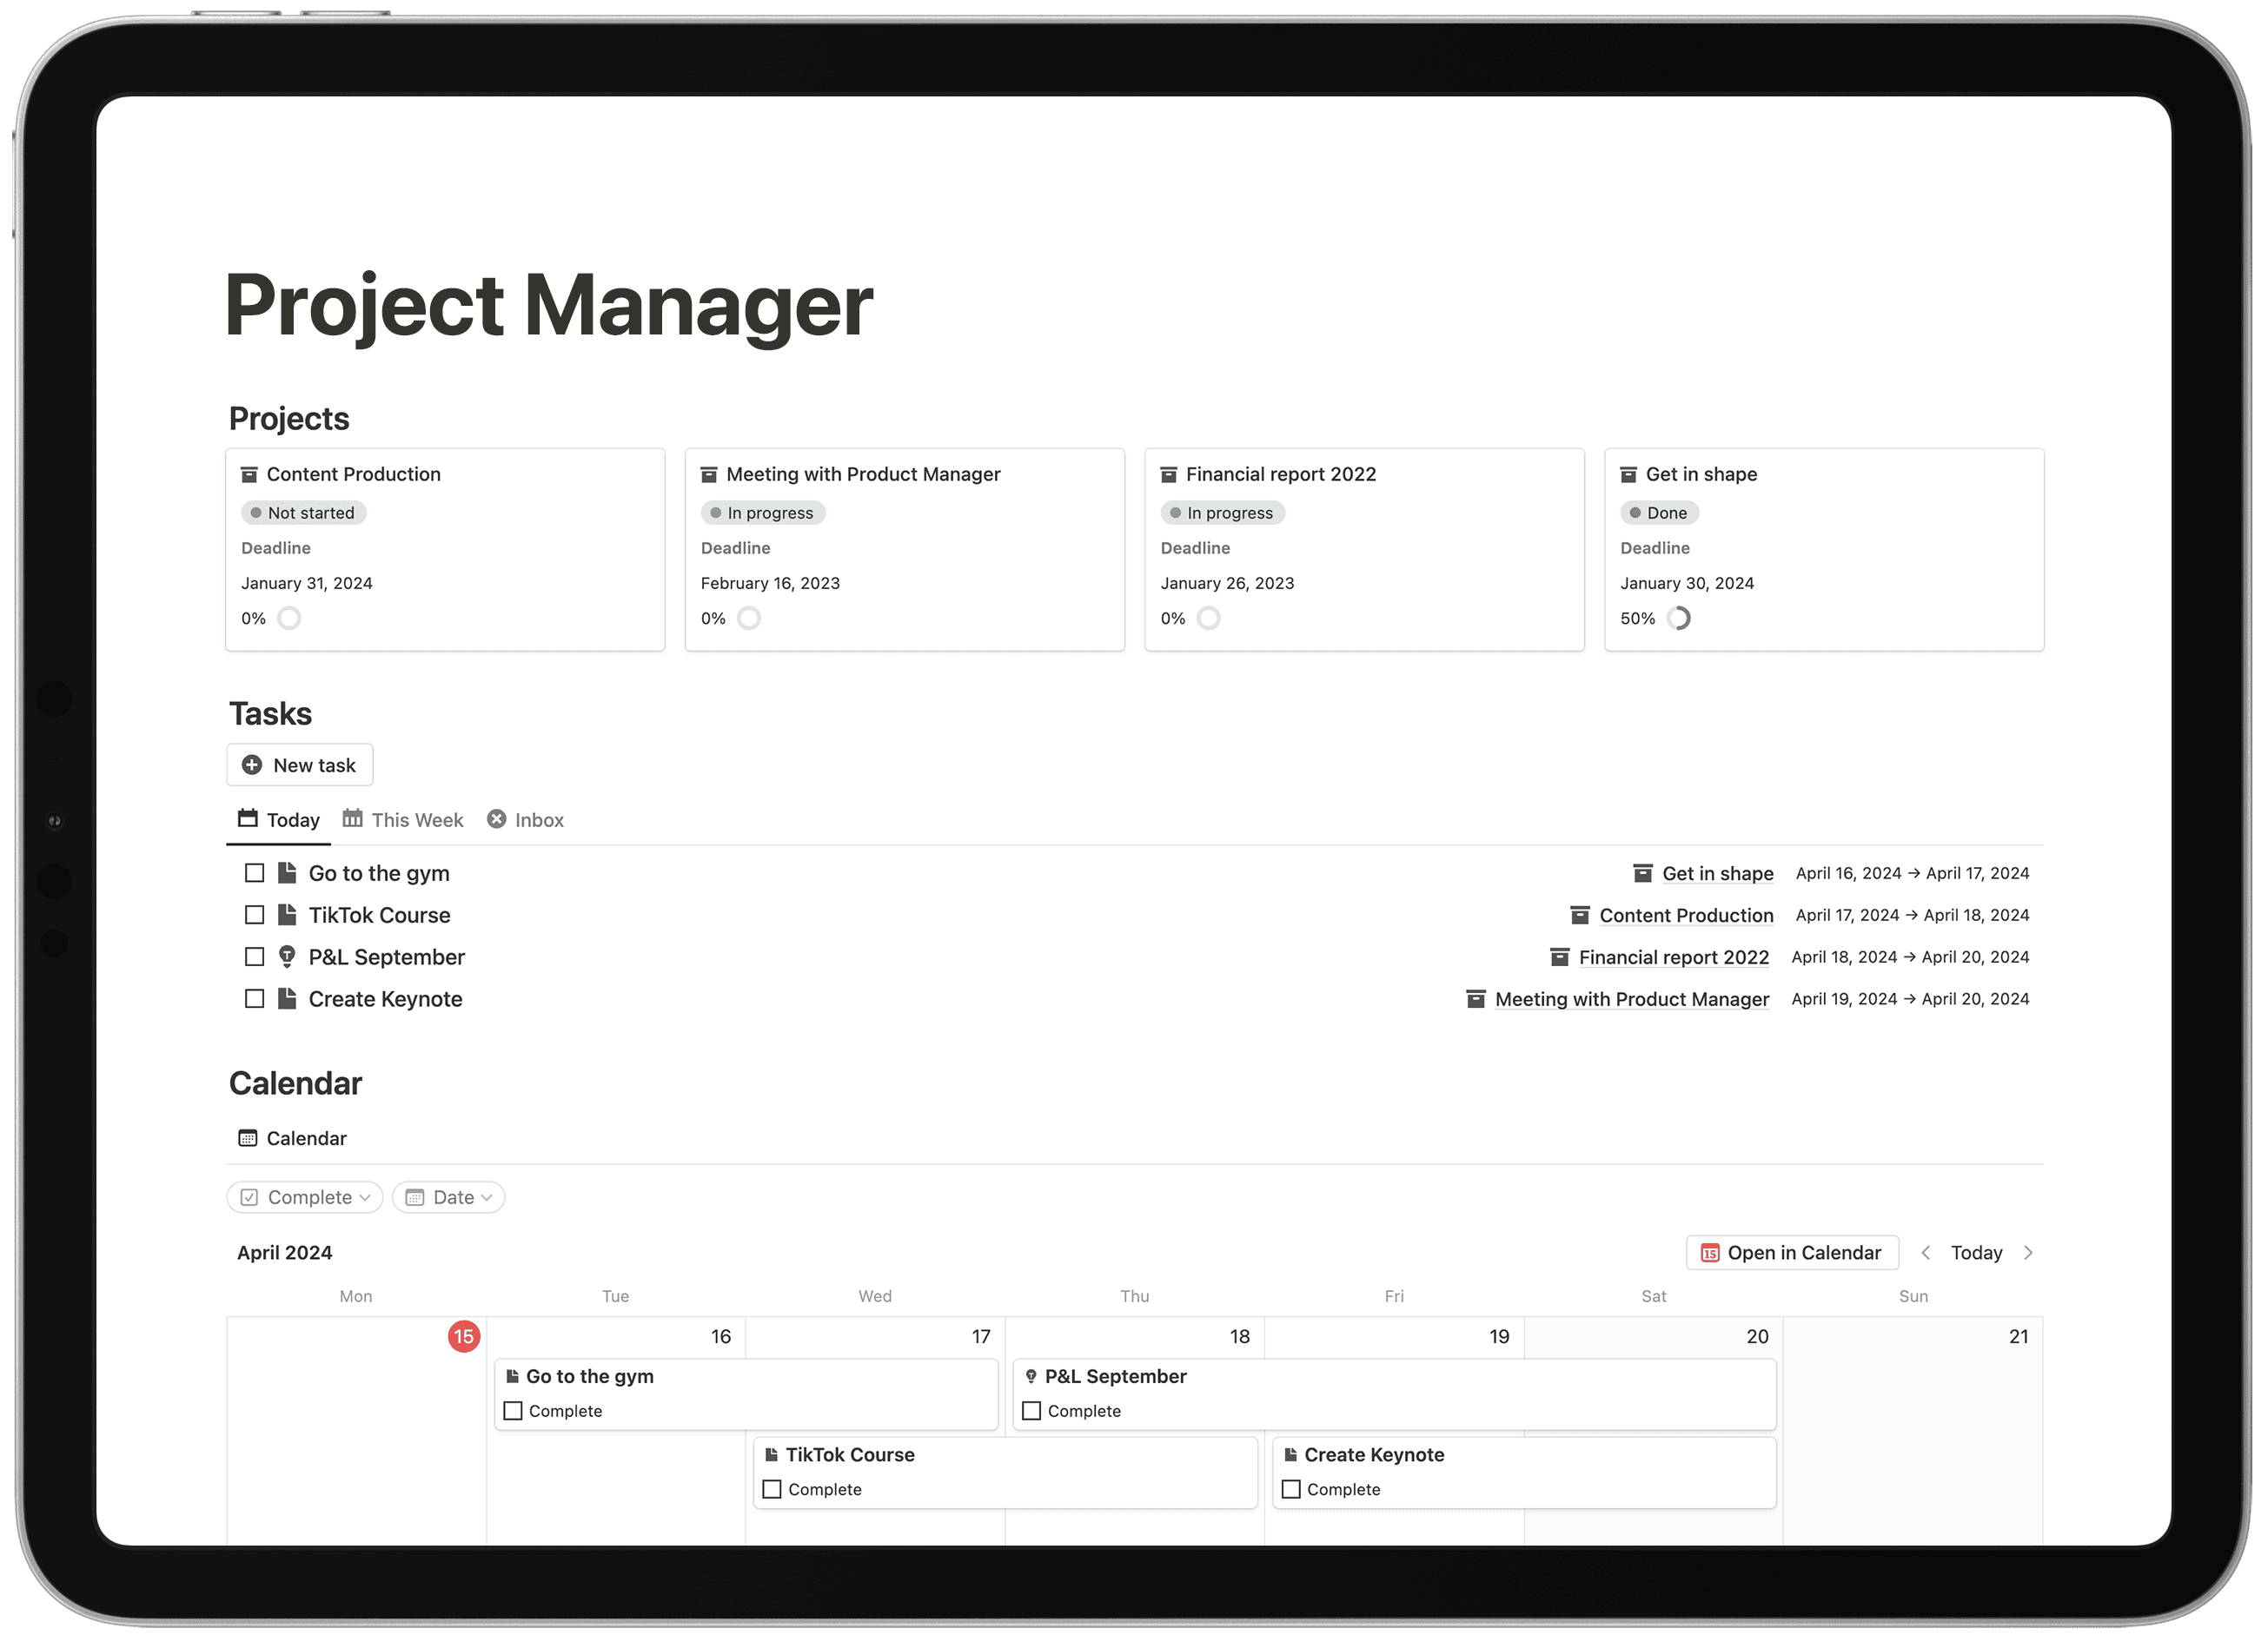Select the highlighted 15 date in calendar
The image size is (2268, 1642).
(x=464, y=1336)
